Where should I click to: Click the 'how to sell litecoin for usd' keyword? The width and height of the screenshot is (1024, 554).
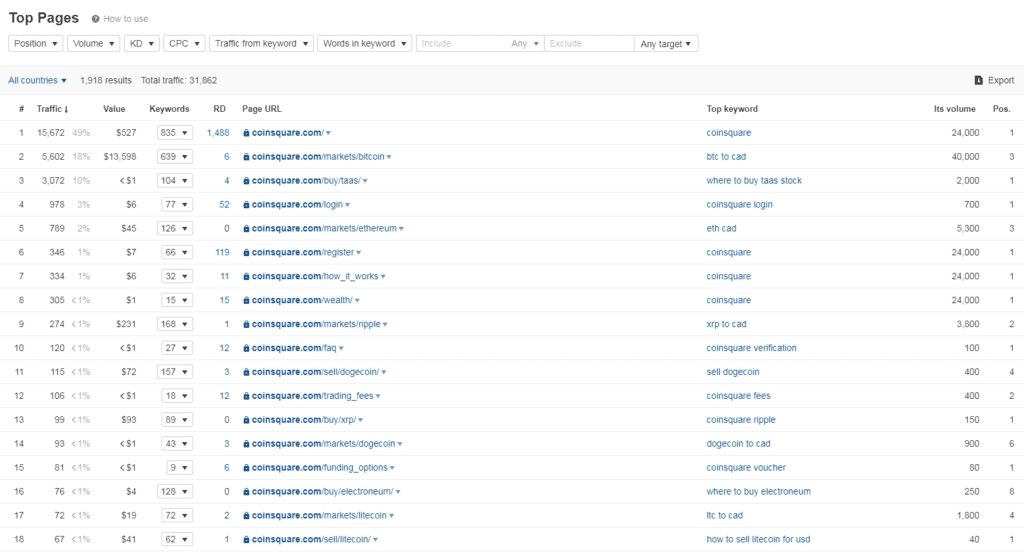pyautogui.click(x=758, y=540)
